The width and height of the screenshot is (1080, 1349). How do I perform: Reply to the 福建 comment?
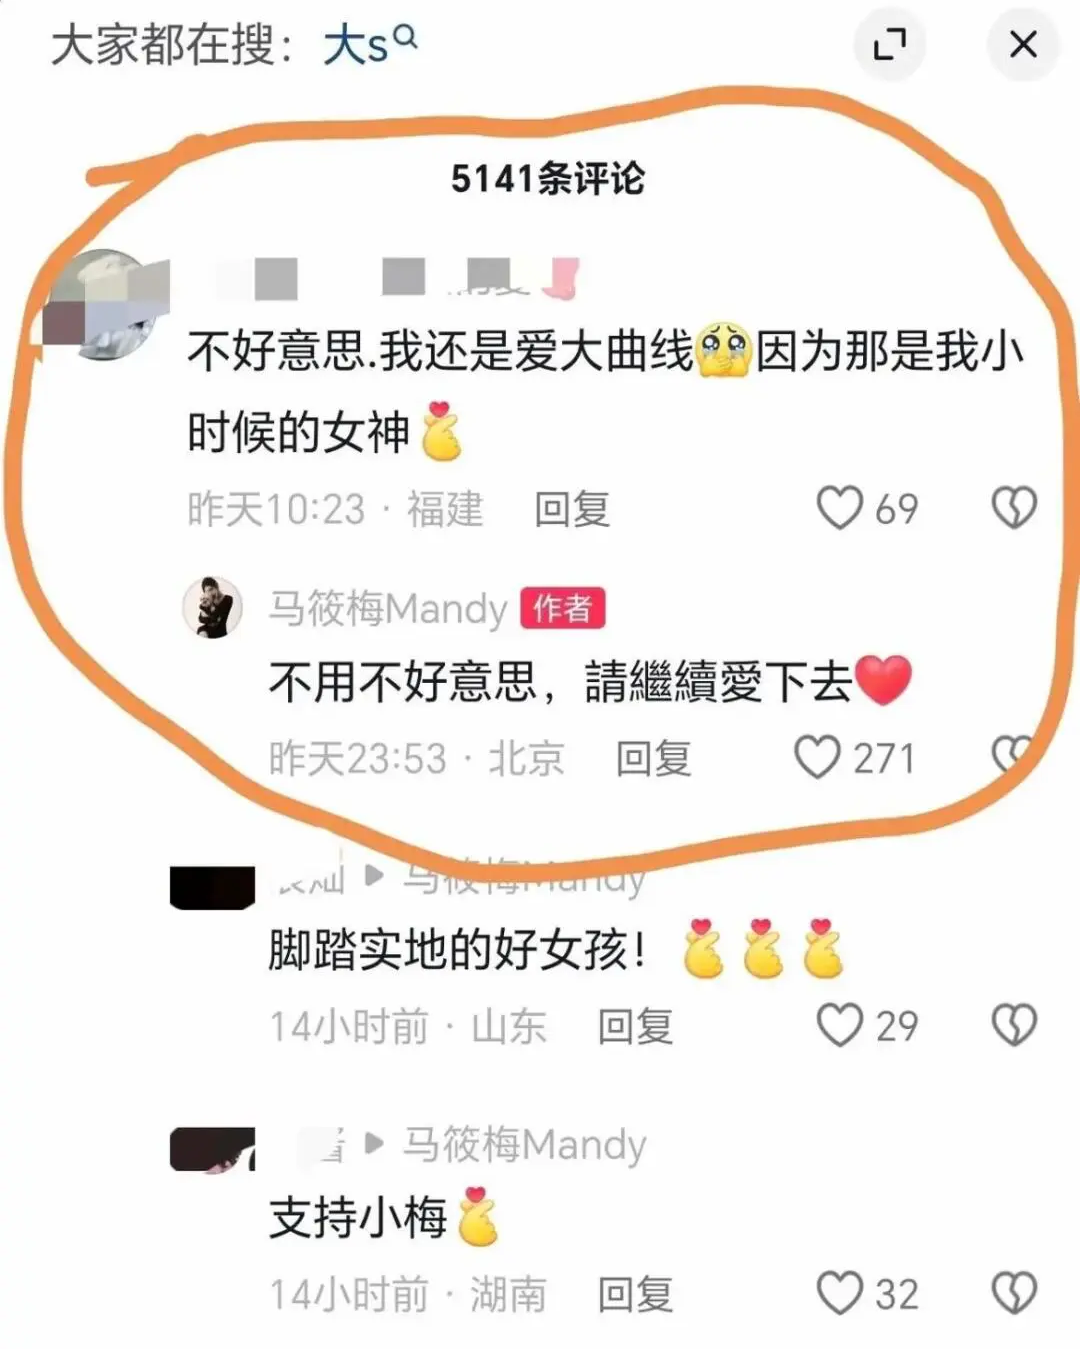572,509
